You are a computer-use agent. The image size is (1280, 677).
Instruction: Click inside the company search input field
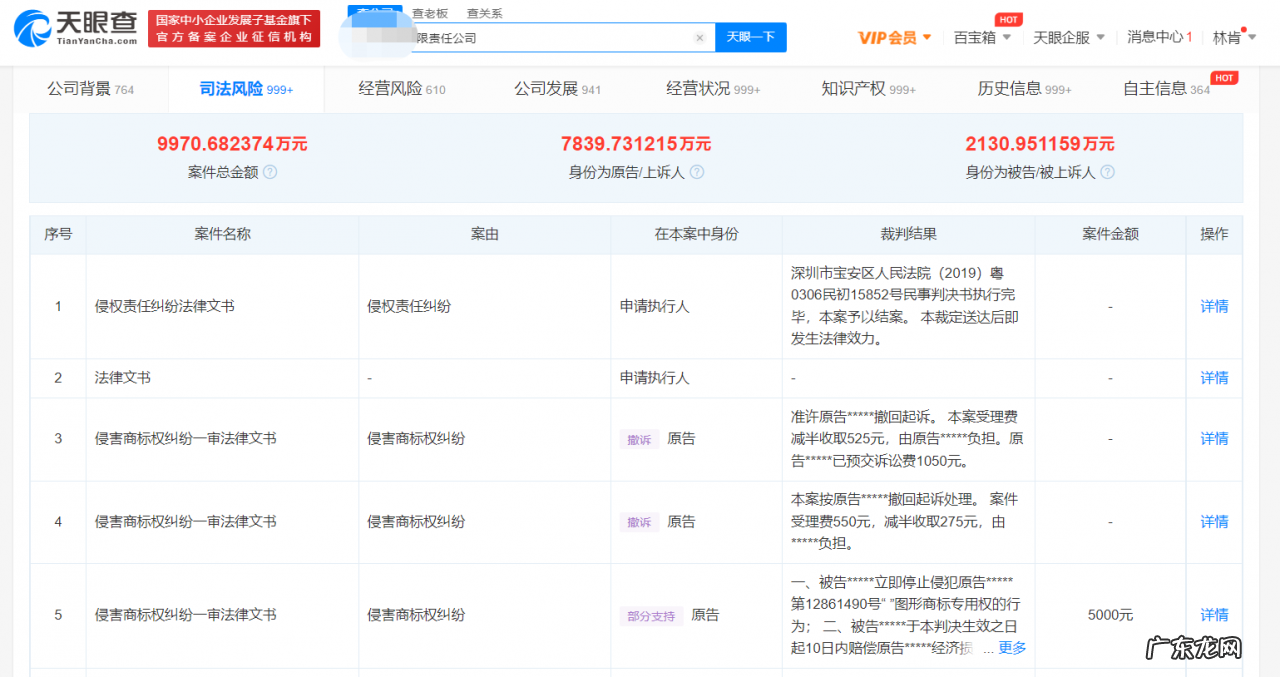pos(550,37)
